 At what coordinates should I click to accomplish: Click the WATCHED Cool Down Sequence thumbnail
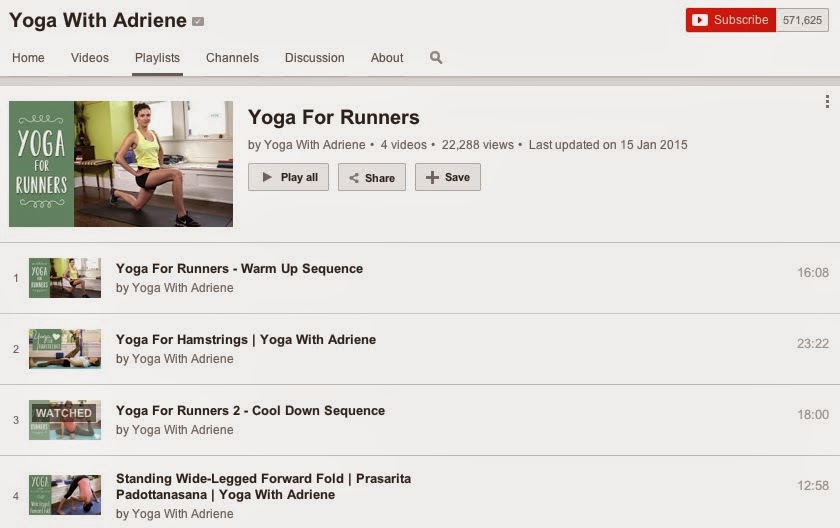click(x=65, y=420)
